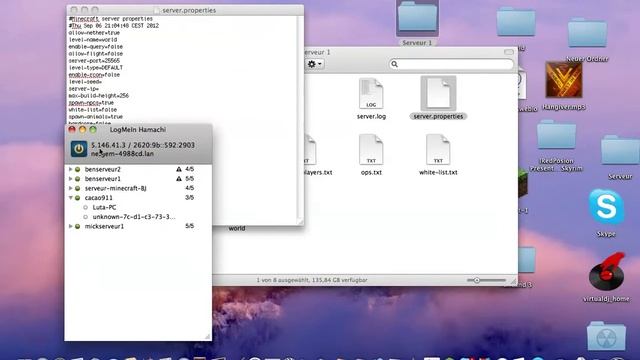Click the Finder status bar text
Viewport: 640px width, 360px height.
312,280
